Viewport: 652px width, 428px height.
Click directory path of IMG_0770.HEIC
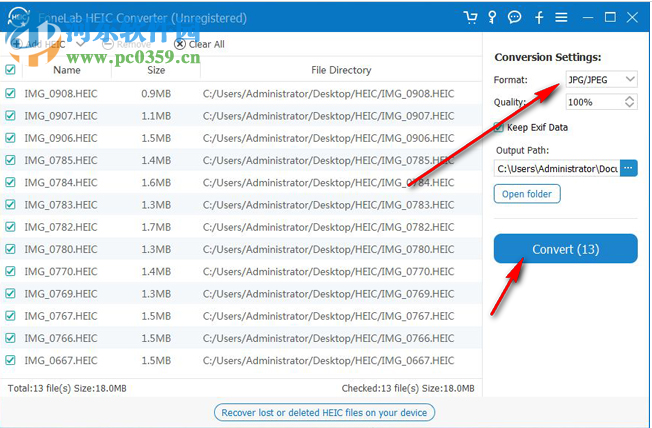point(328,272)
